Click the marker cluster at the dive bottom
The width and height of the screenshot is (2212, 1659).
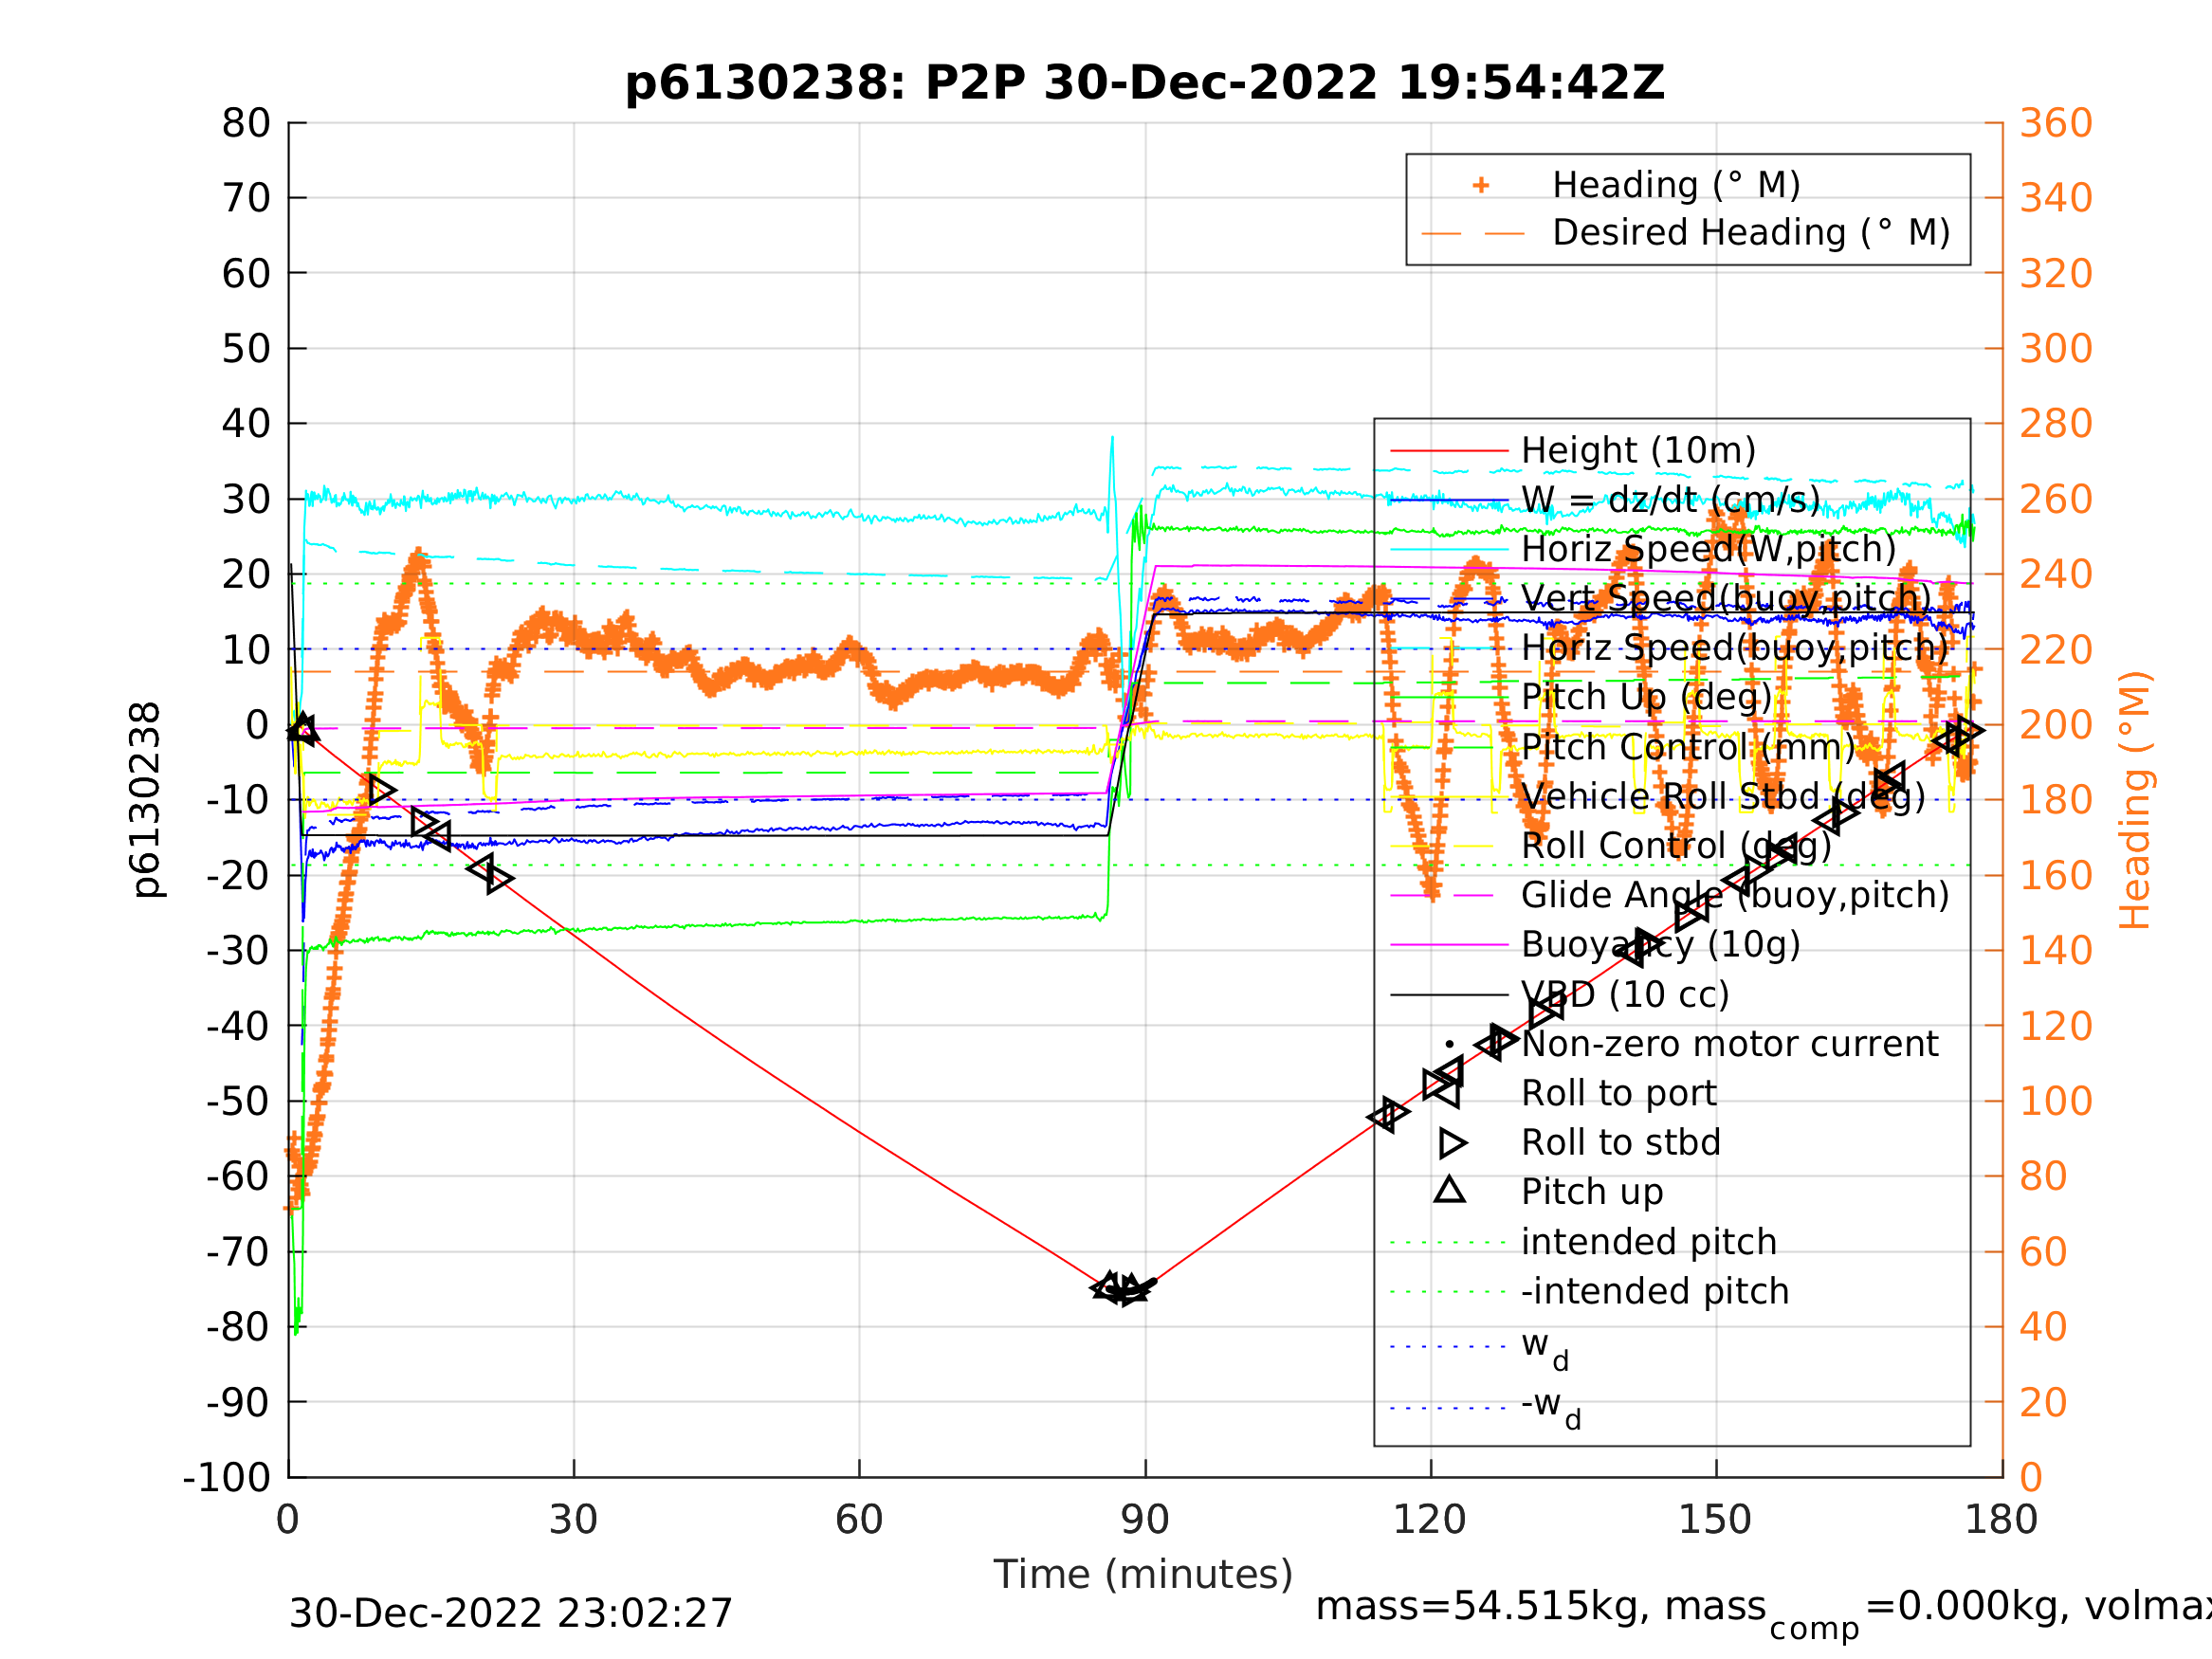1122,1289
